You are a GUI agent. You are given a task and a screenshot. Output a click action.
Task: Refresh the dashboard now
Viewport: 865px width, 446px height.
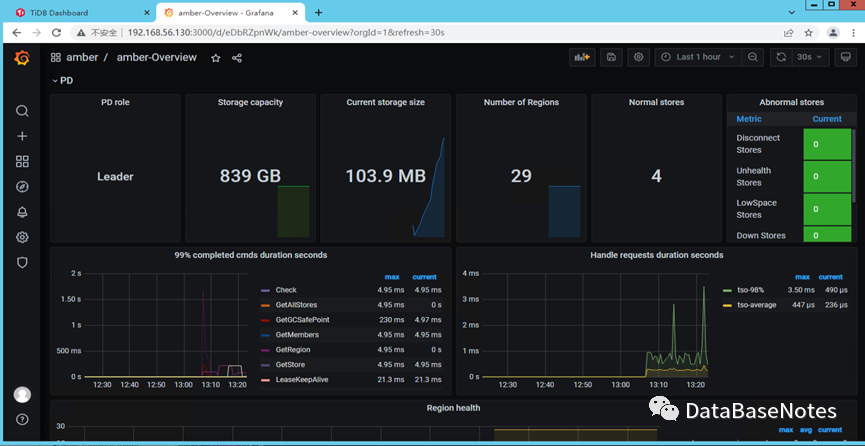coord(781,57)
